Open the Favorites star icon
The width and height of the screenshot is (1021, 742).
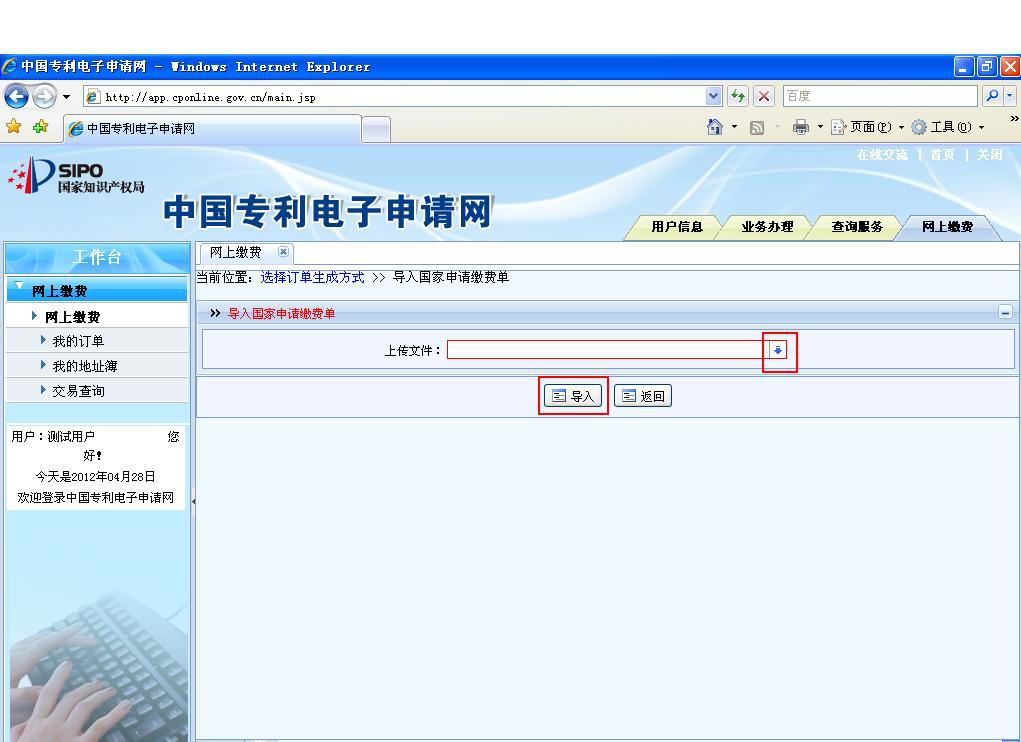coord(14,127)
